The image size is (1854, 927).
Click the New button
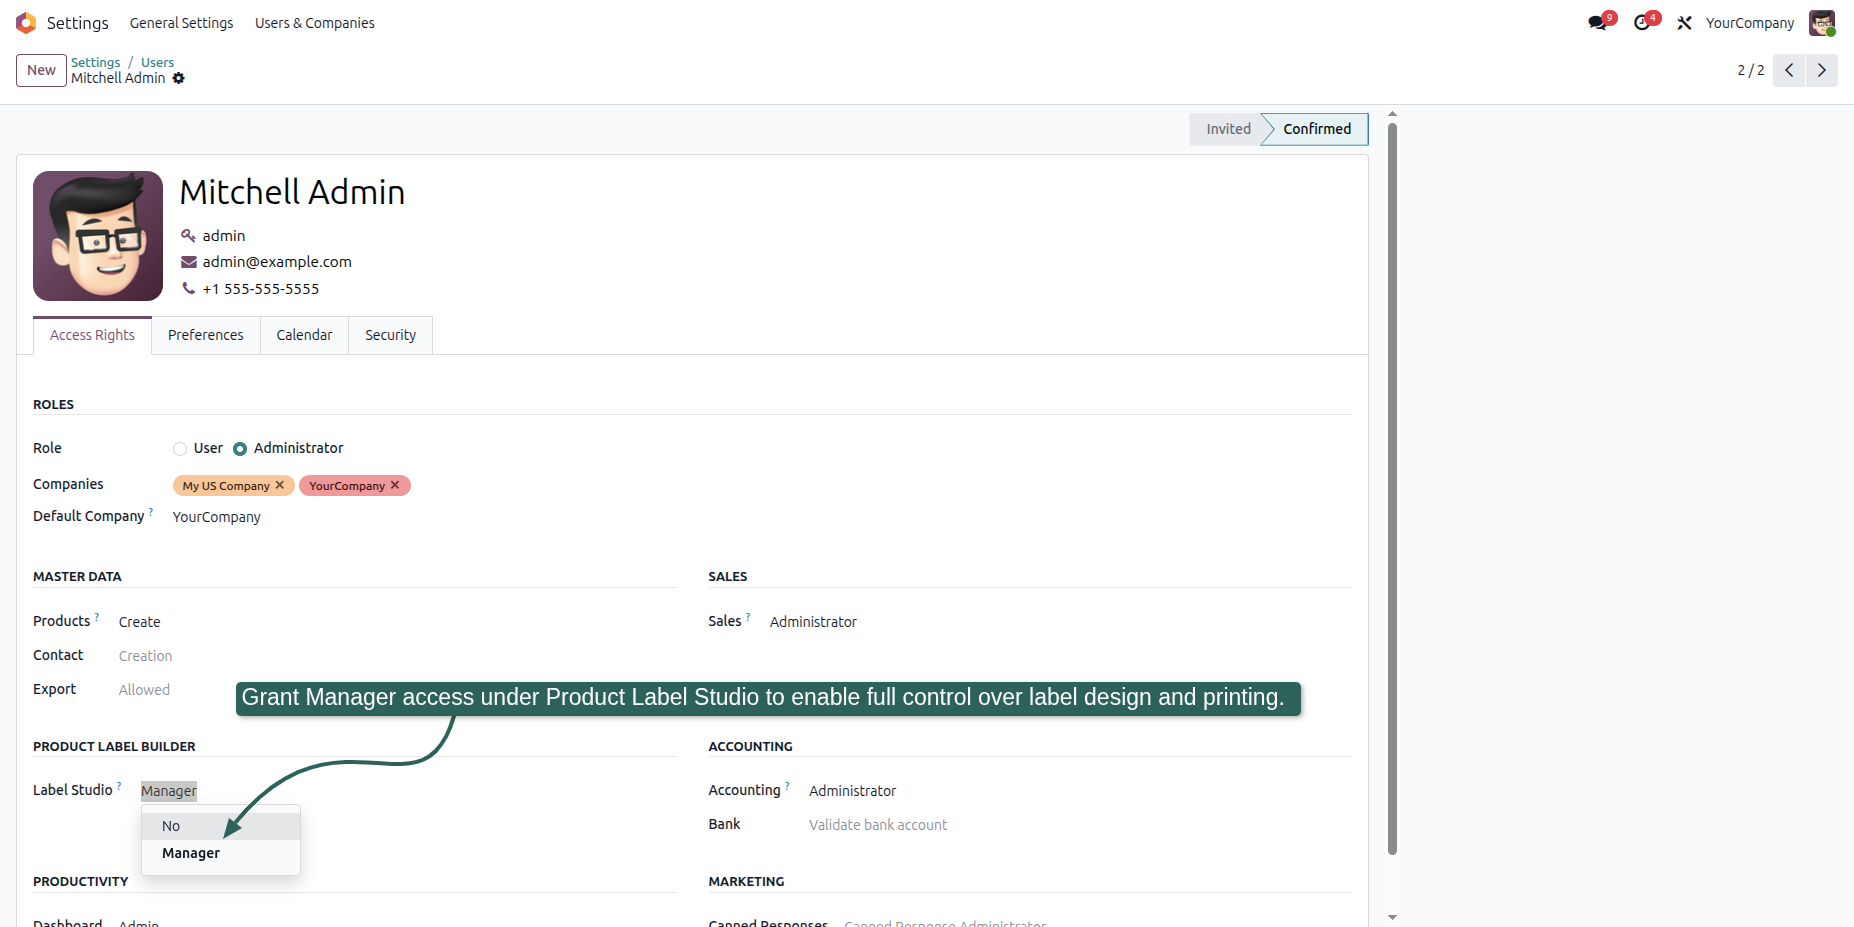(x=41, y=70)
